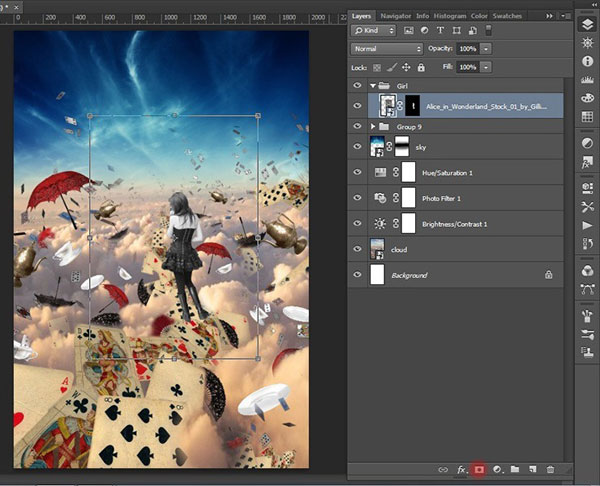Image resolution: width=600 pixels, height=486 pixels.
Task: Hide the Brightness/Contrast 1 layer
Action: tap(357, 223)
